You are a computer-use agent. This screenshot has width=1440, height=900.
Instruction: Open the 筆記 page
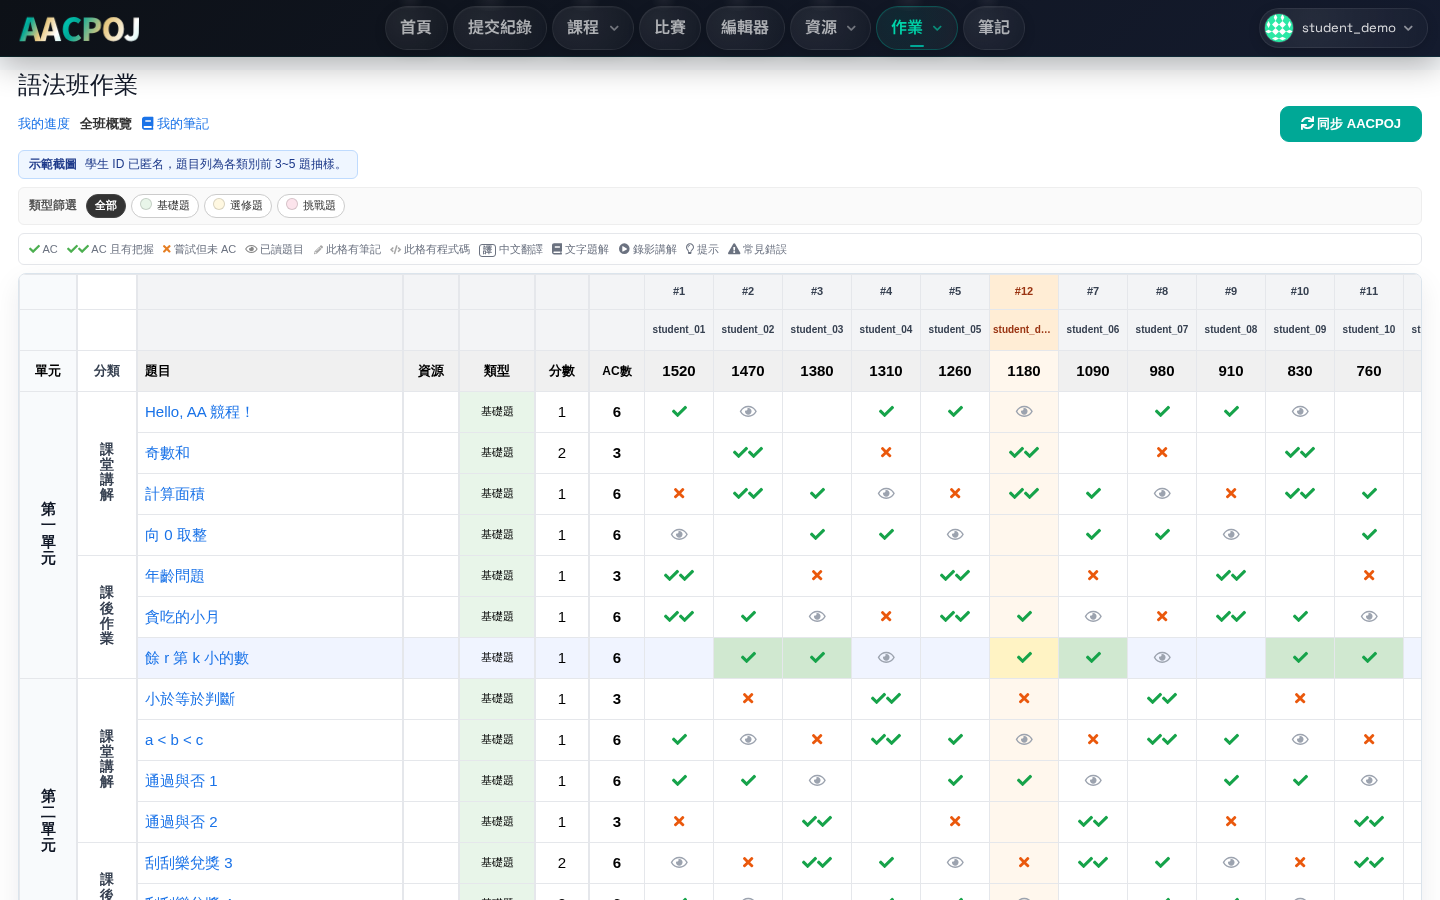(x=994, y=28)
